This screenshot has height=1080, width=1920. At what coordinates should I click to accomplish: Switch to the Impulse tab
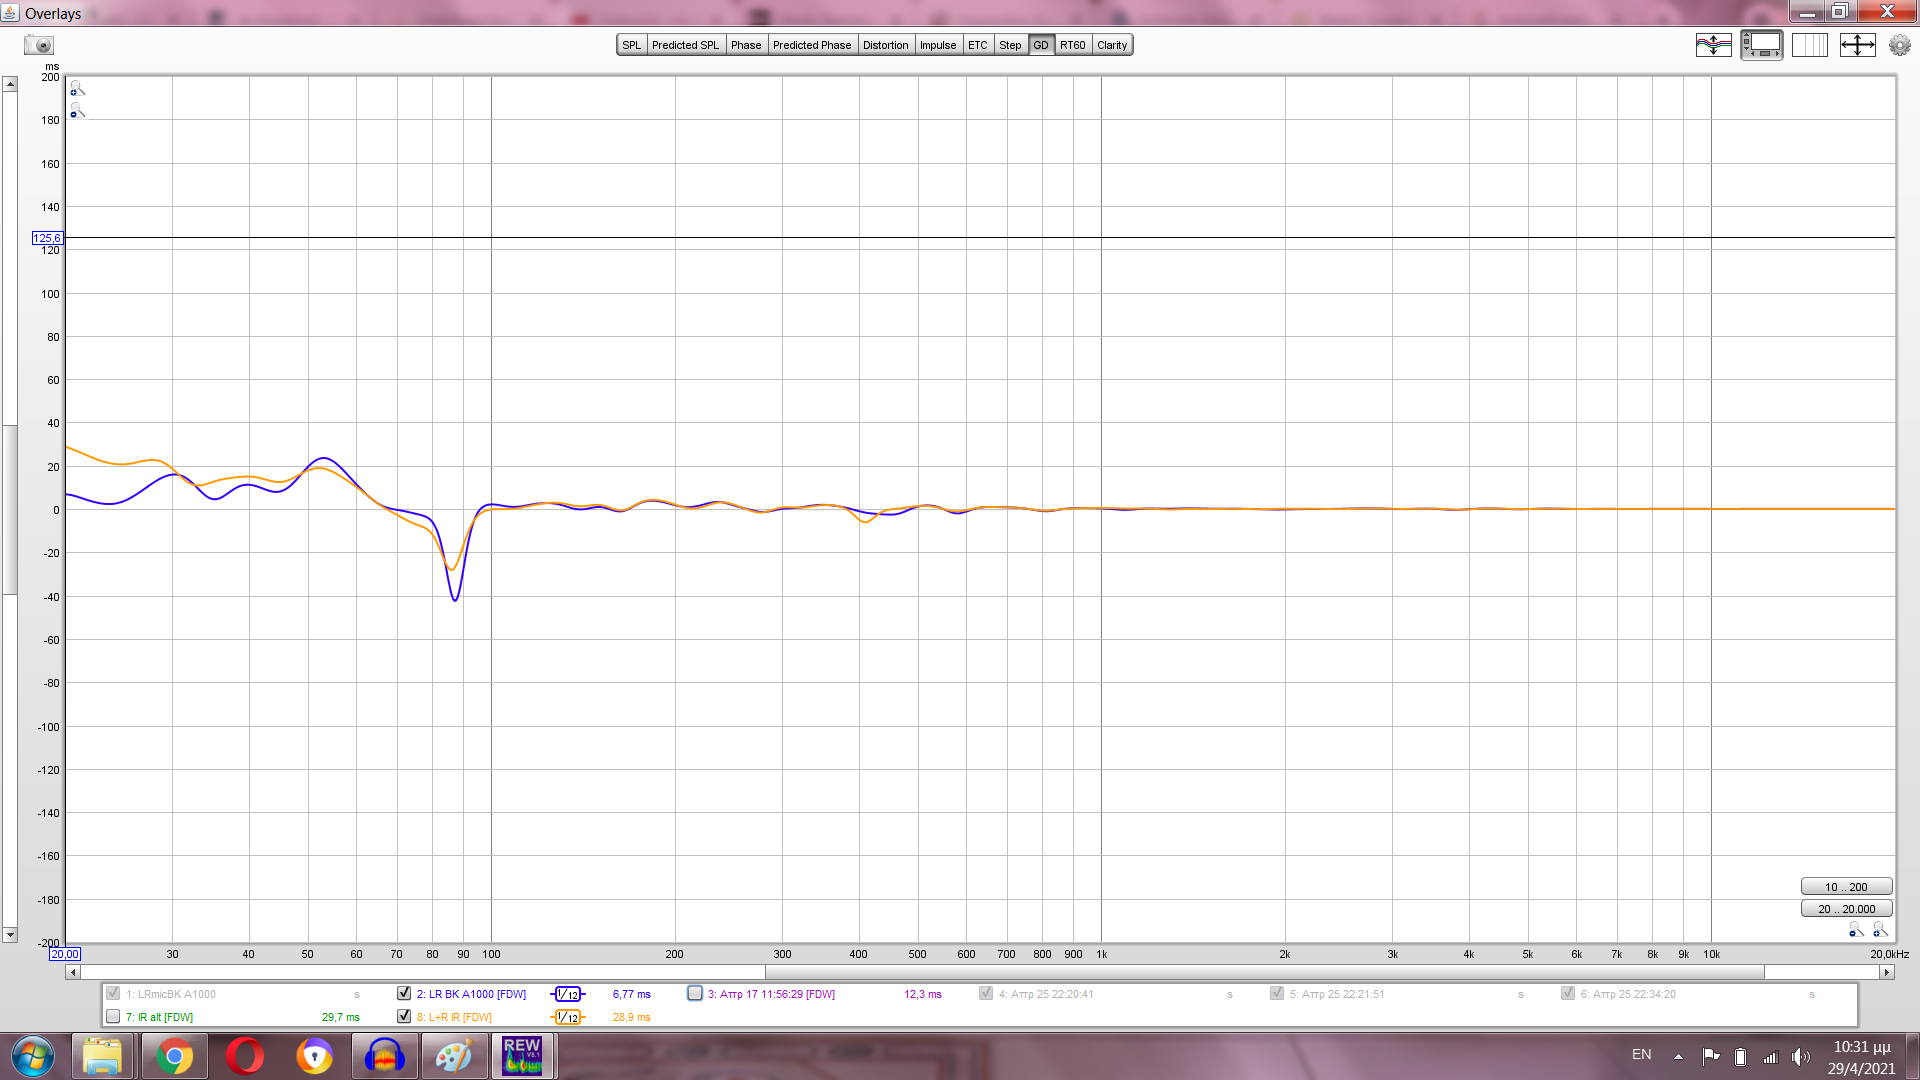click(x=937, y=45)
